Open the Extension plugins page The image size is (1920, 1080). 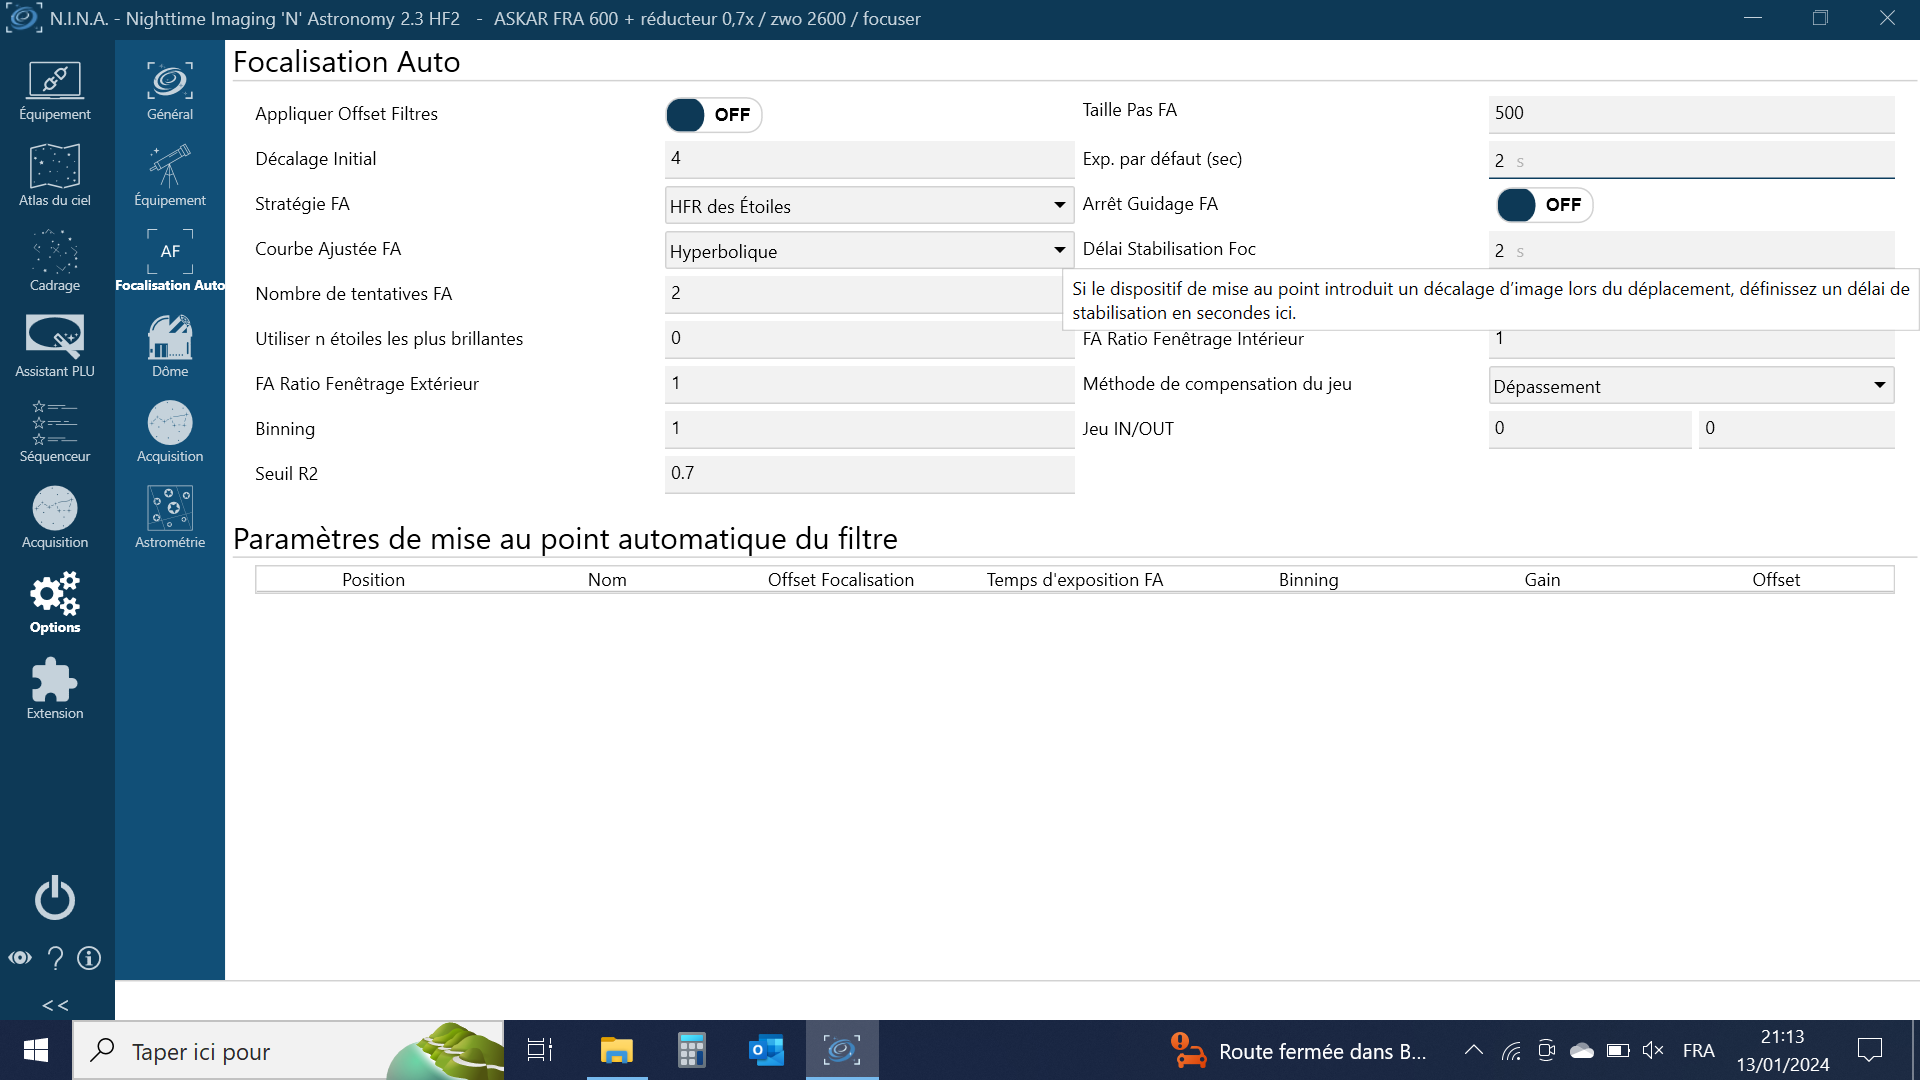(x=55, y=688)
